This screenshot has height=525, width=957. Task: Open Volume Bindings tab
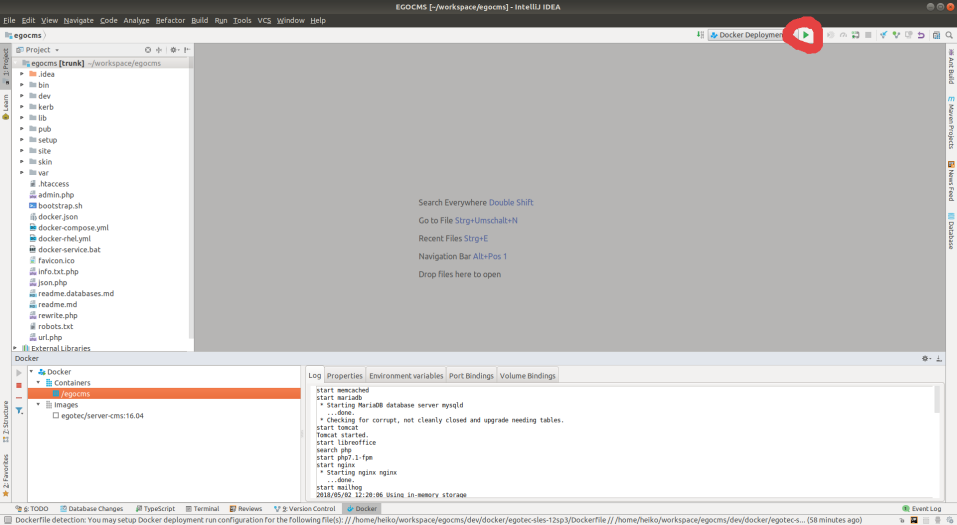(527, 375)
